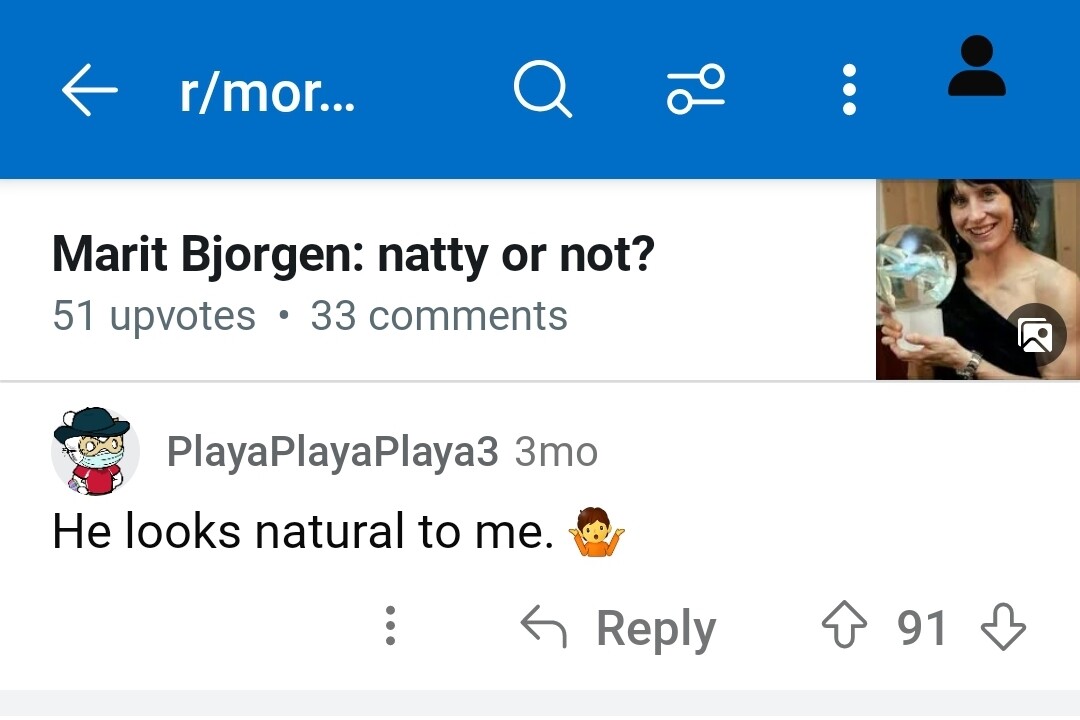Go back using the left arrow
The height and width of the screenshot is (720, 1080).
pos(90,90)
